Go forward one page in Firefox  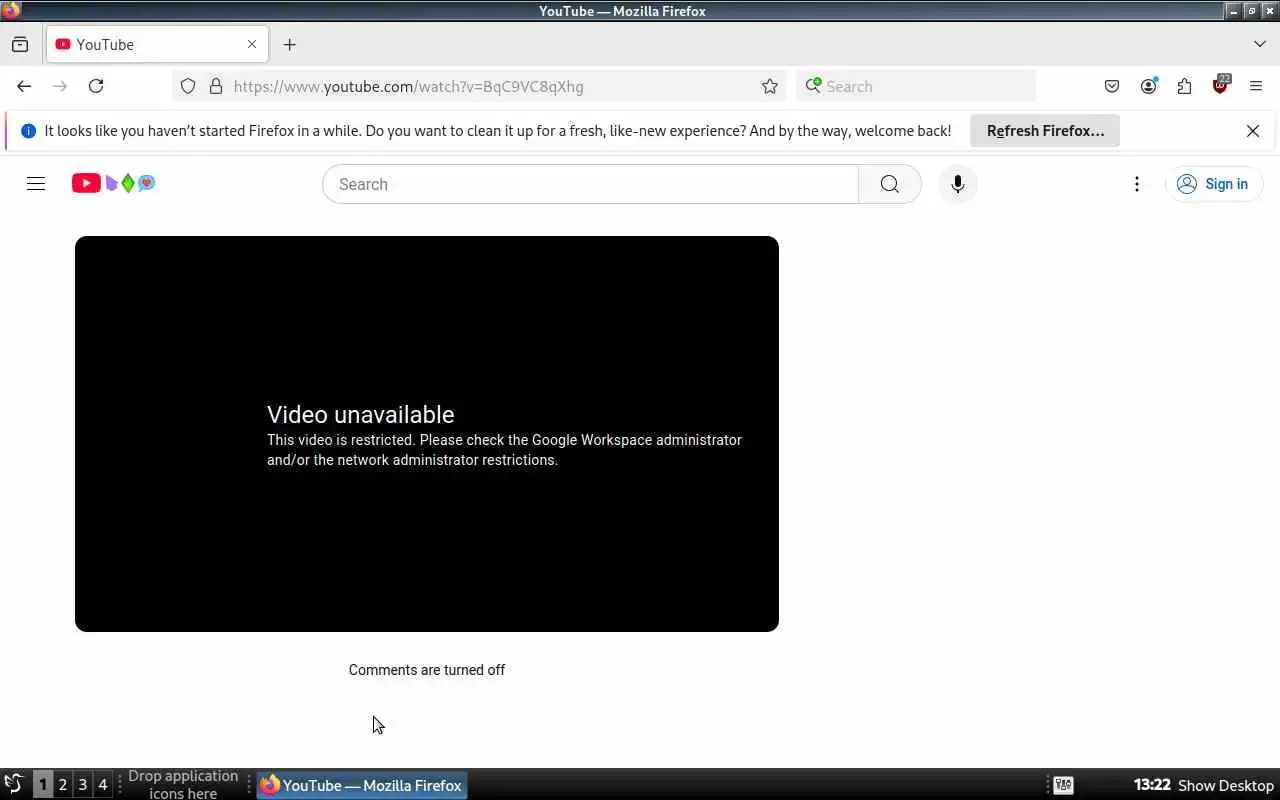point(60,86)
